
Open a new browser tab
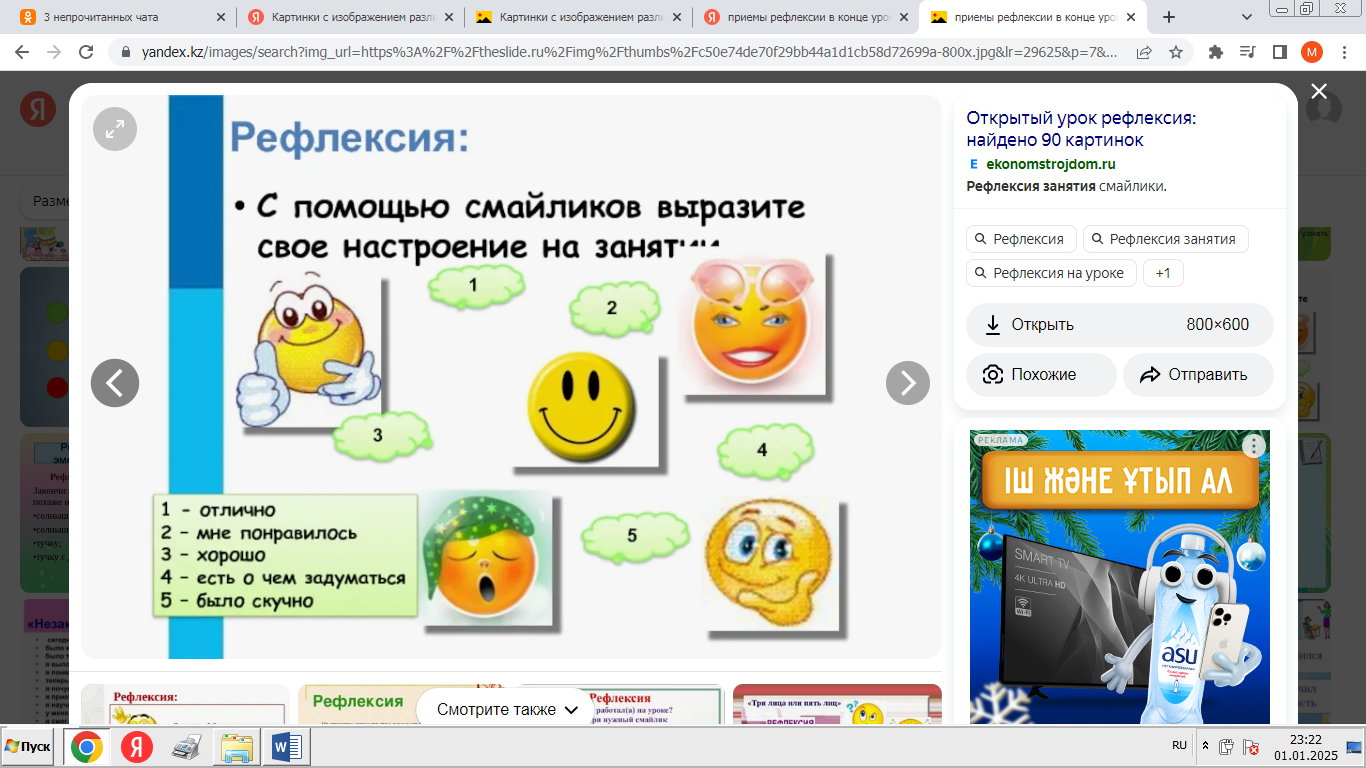pos(1169,17)
